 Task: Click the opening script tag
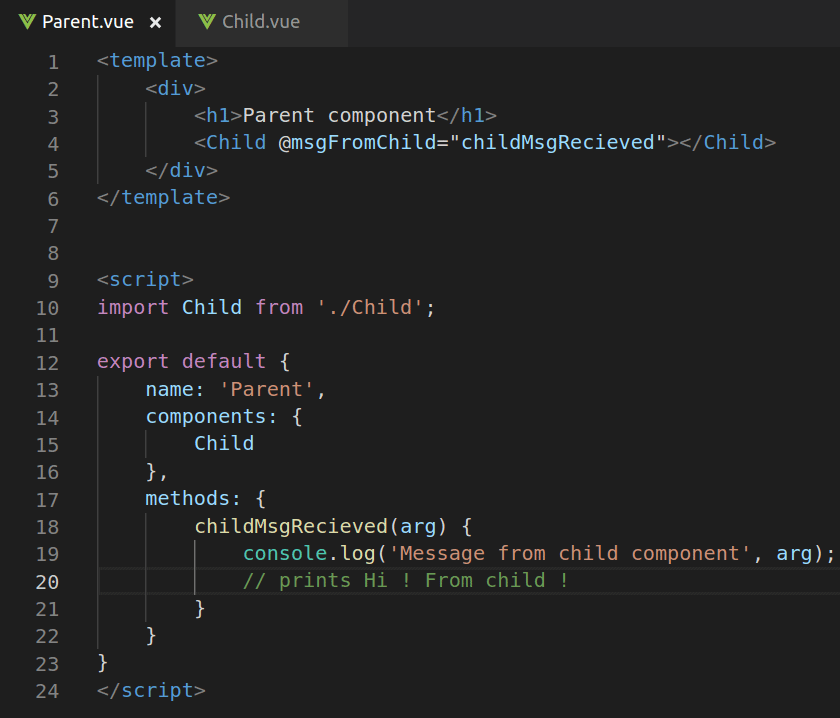click(145, 280)
